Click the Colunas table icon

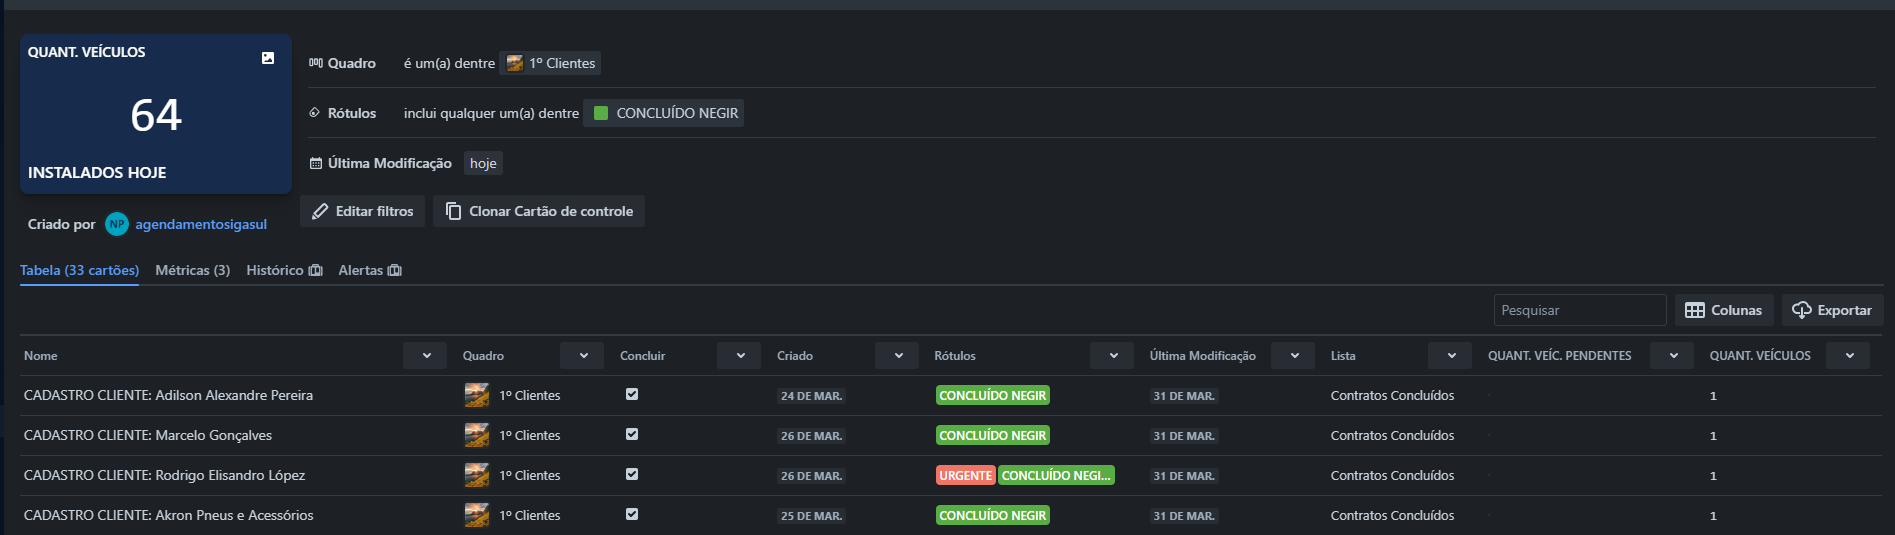click(x=1695, y=310)
